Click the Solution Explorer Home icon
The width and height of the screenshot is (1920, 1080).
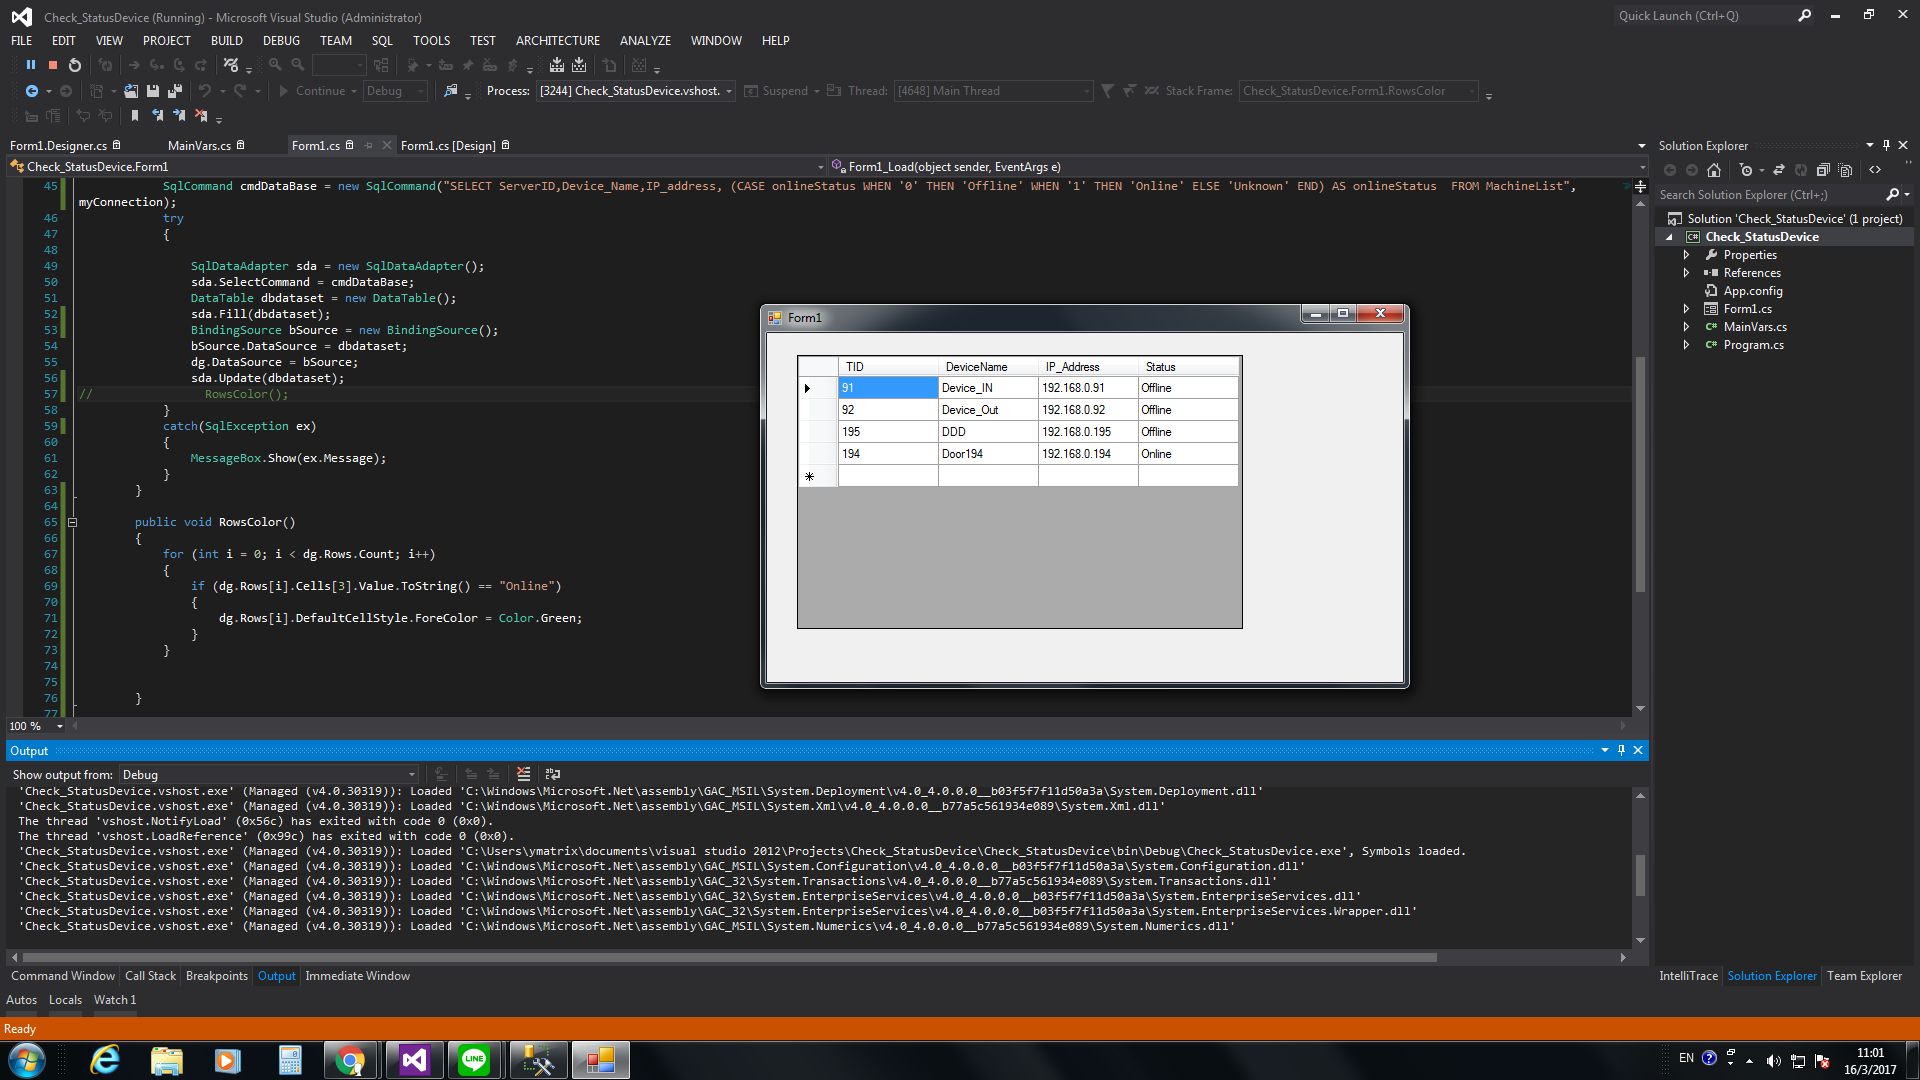[x=1714, y=170]
